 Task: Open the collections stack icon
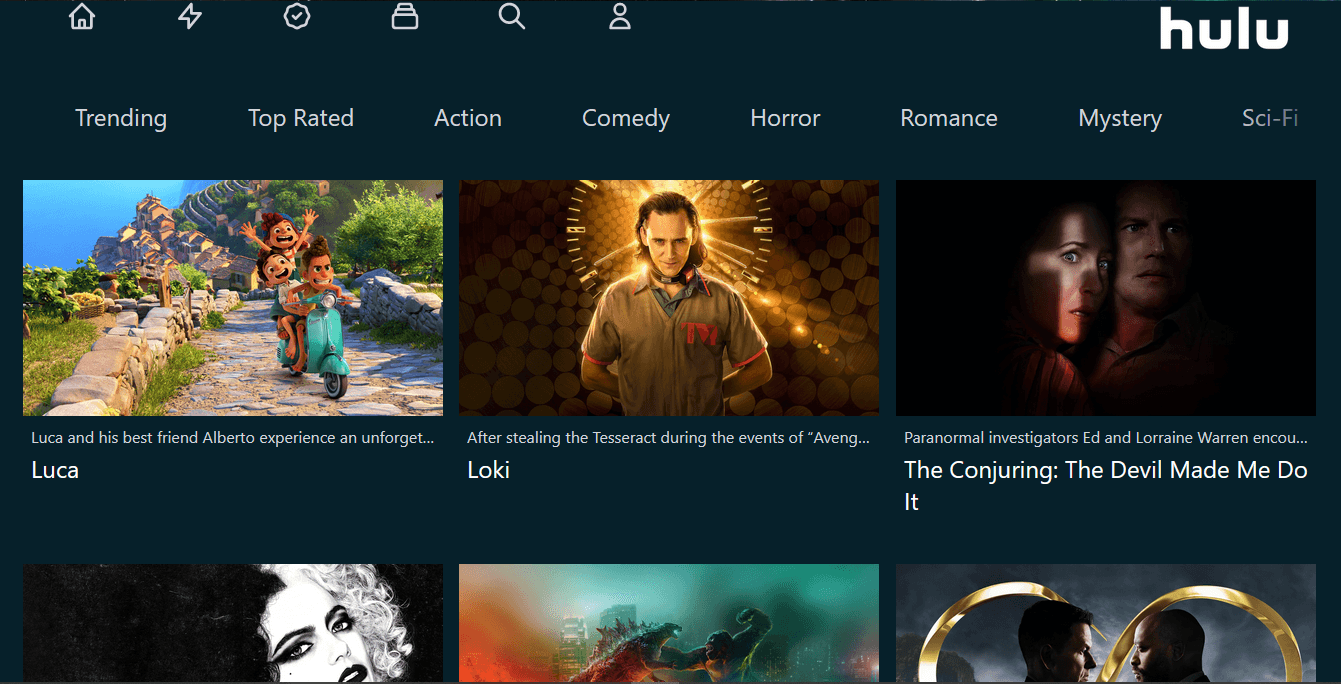405,17
